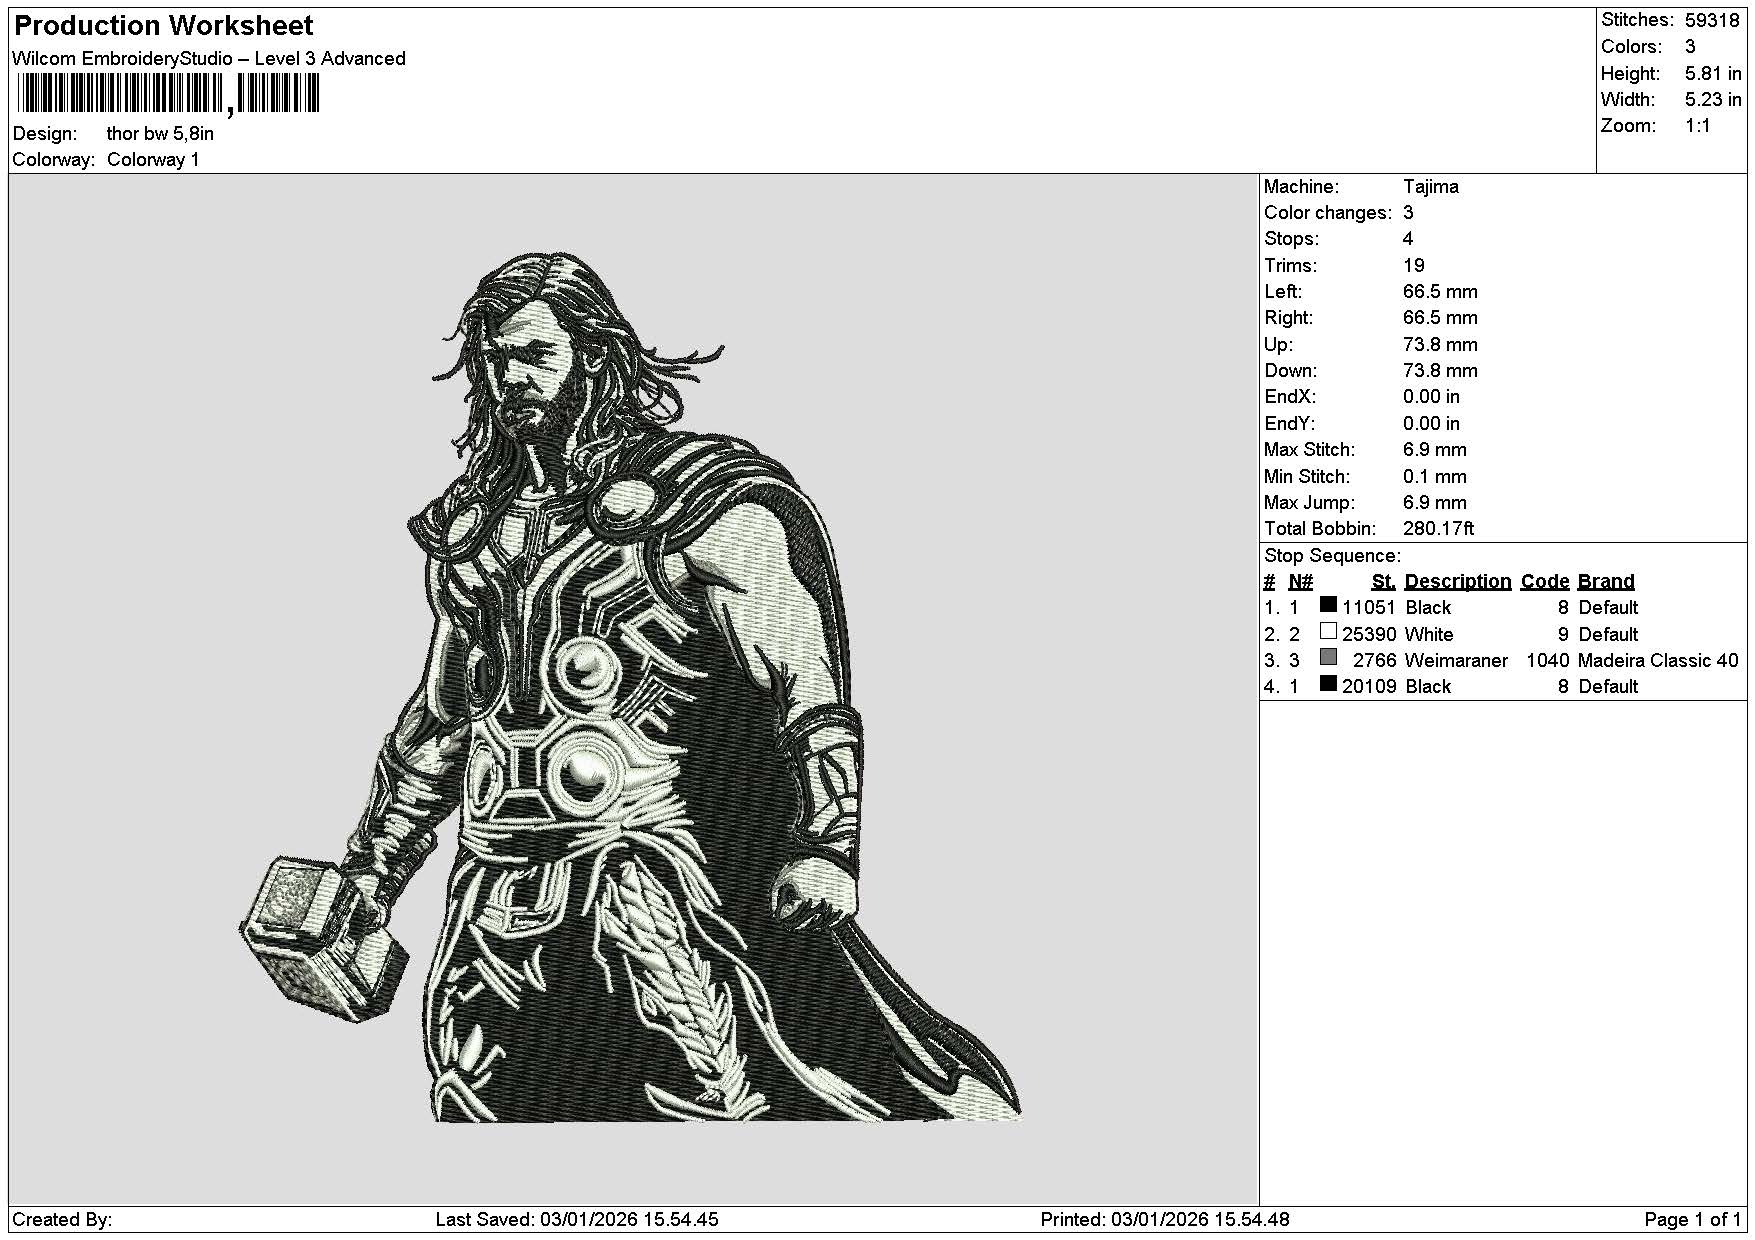Click the "Color changes:" label
The image size is (1755, 1240).
1328,213
